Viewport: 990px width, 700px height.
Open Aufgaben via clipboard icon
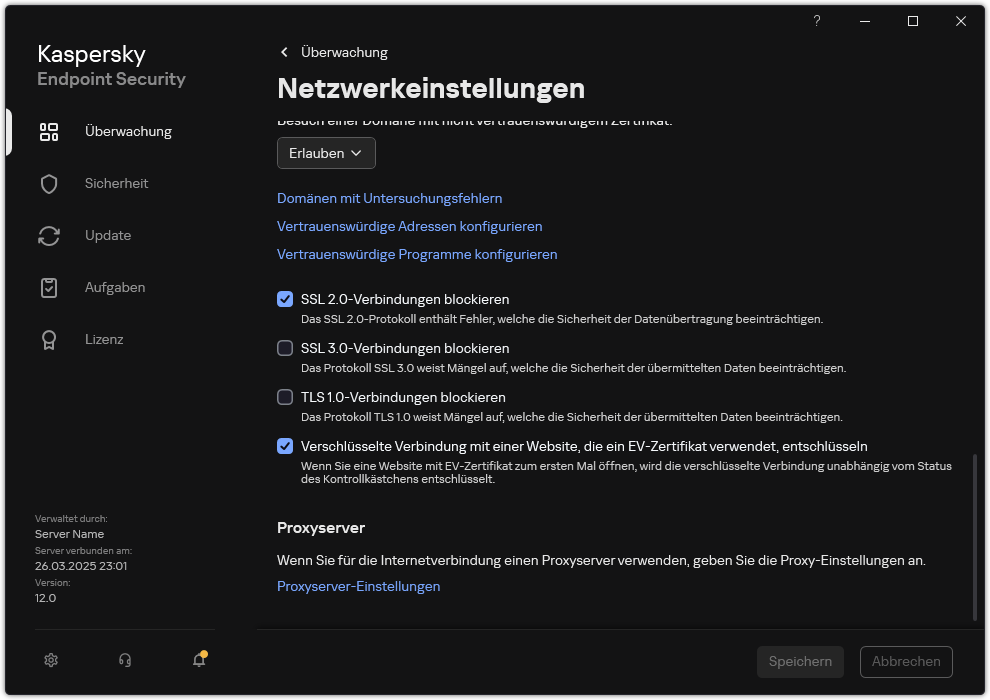point(114,287)
